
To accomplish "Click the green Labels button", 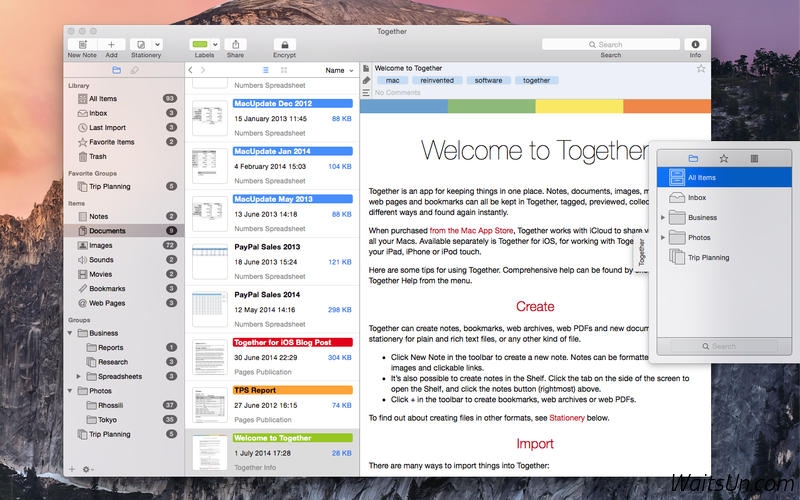I will coord(200,44).
